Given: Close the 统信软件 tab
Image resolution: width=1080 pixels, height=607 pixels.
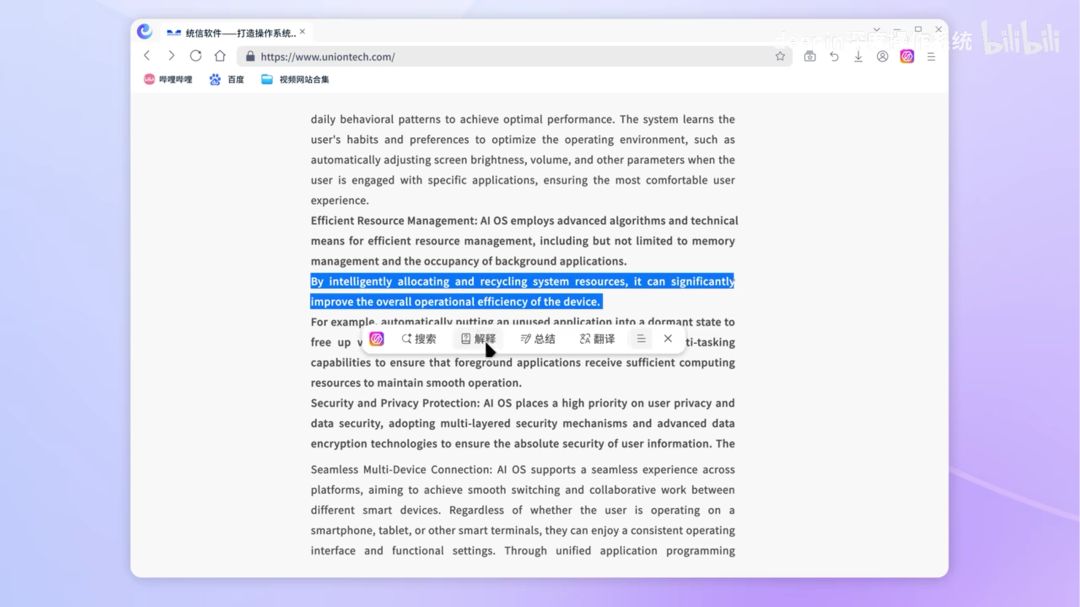Looking at the screenshot, I should [x=302, y=32].
